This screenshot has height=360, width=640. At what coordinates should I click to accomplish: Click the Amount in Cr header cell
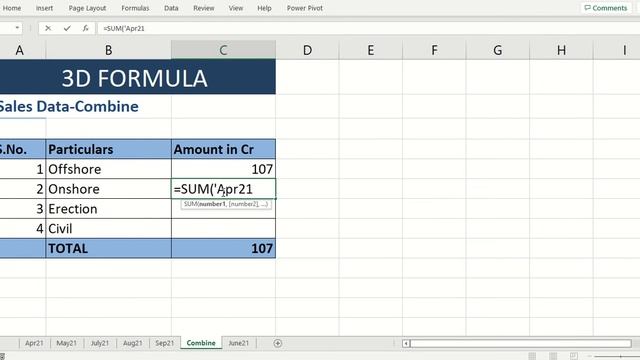point(223,149)
